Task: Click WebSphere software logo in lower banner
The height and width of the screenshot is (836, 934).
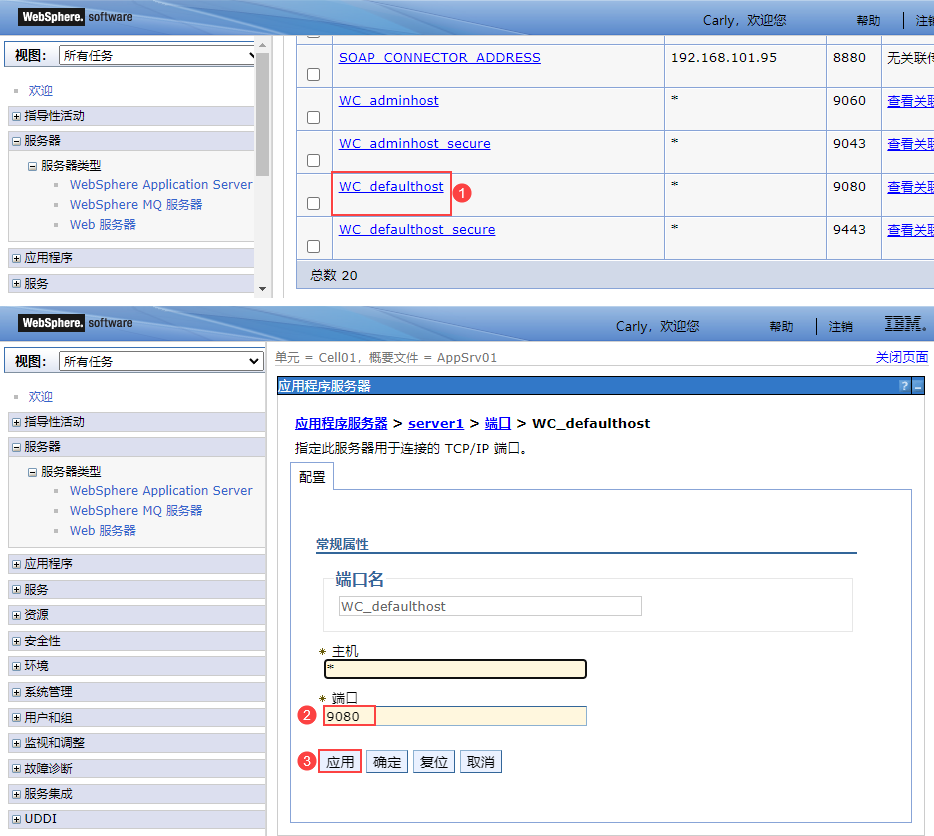Action: tap(75, 322)
